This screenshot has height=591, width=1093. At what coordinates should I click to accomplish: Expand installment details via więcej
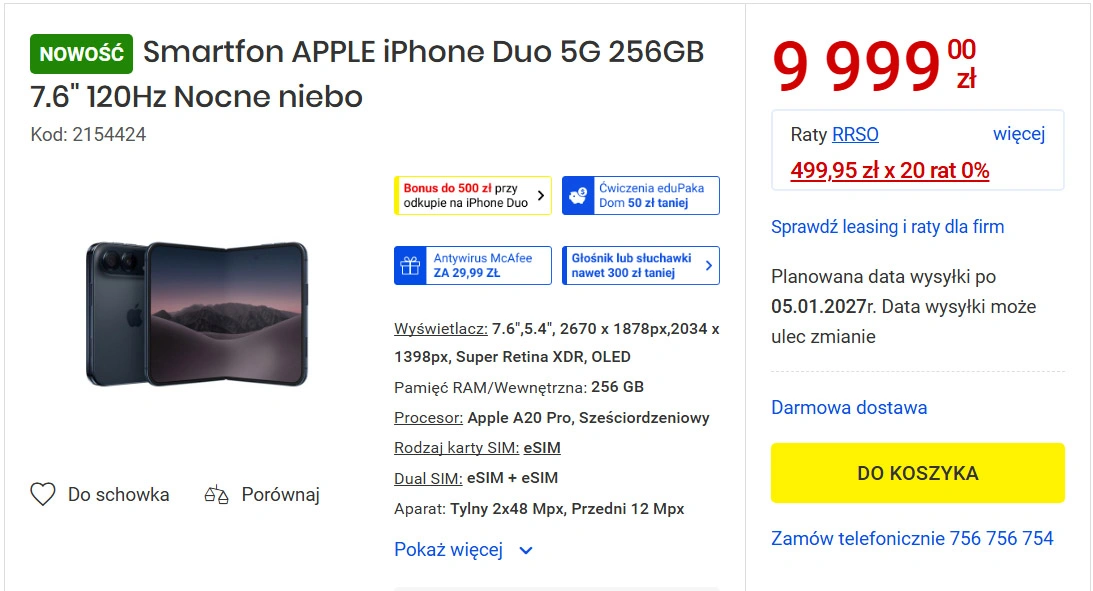(x=1018, y=134)
